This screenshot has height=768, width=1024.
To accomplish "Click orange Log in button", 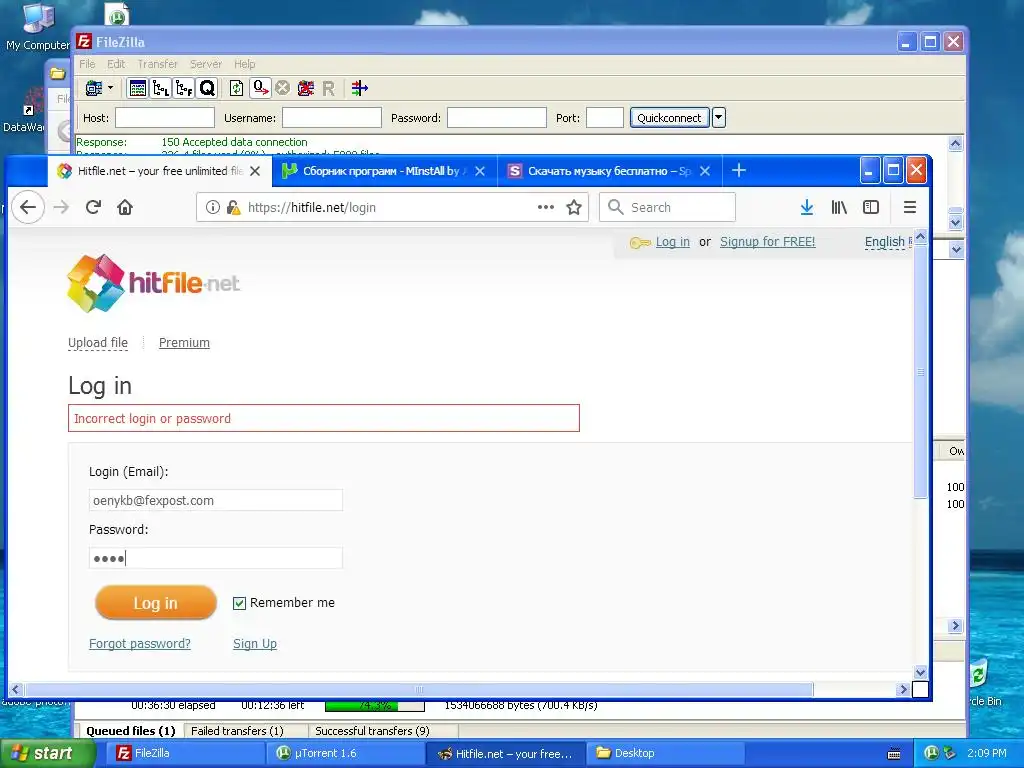I will pyautogui.click(x=155, y=603).
